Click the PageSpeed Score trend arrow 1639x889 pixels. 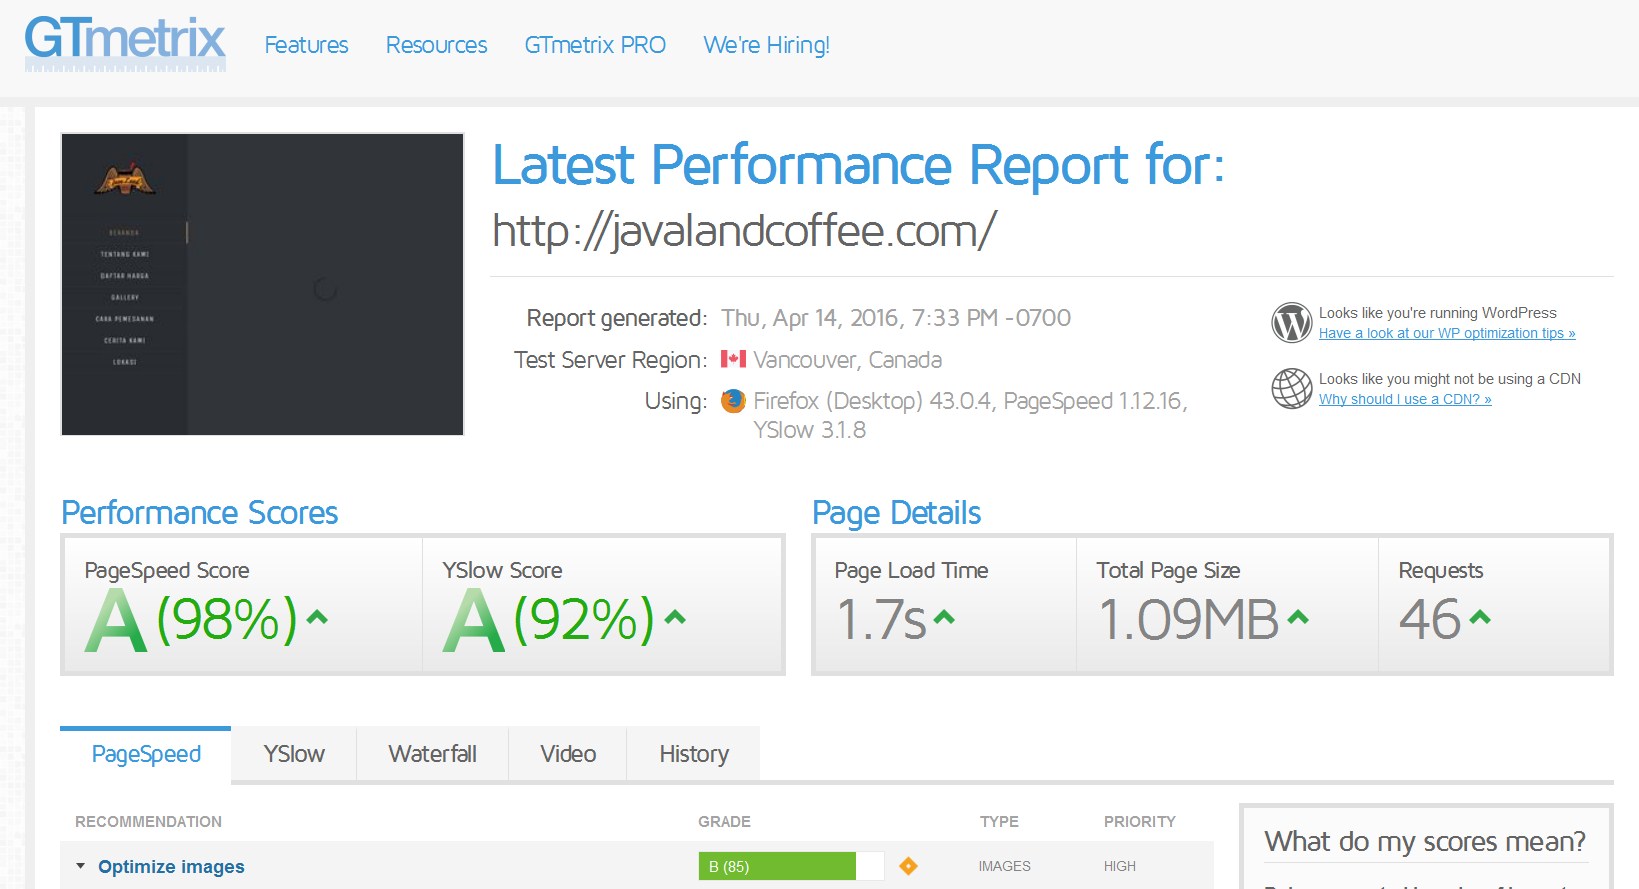[x=317, y=617]
